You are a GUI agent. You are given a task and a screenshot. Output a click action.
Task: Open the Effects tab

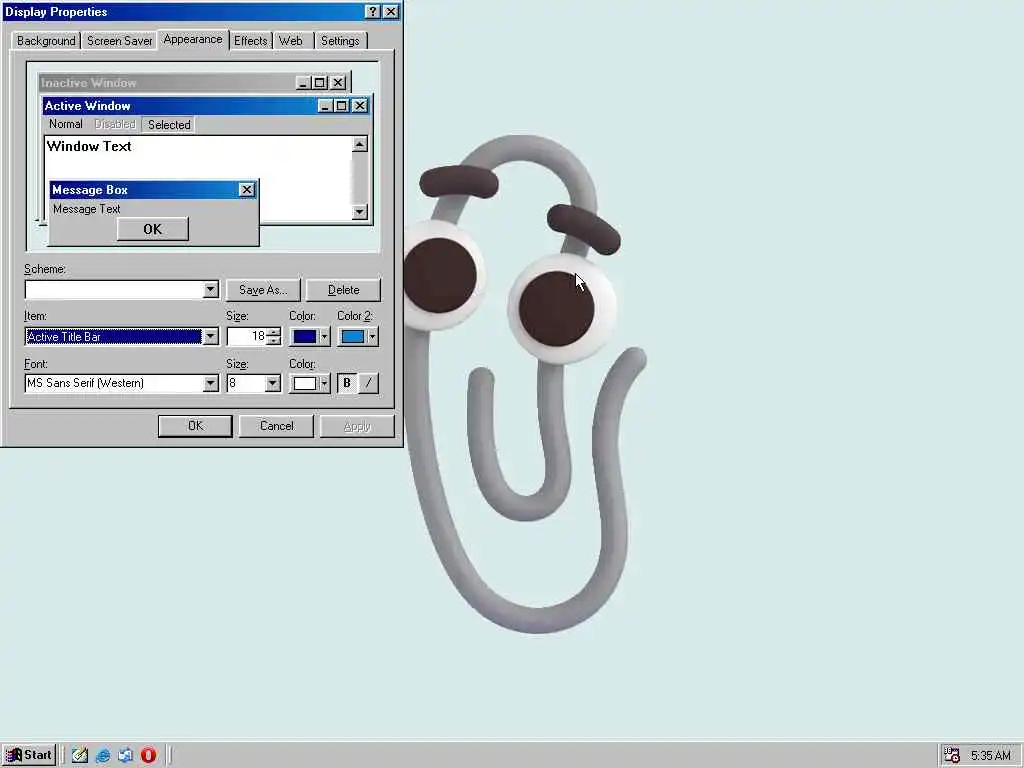tap(250, 40)
